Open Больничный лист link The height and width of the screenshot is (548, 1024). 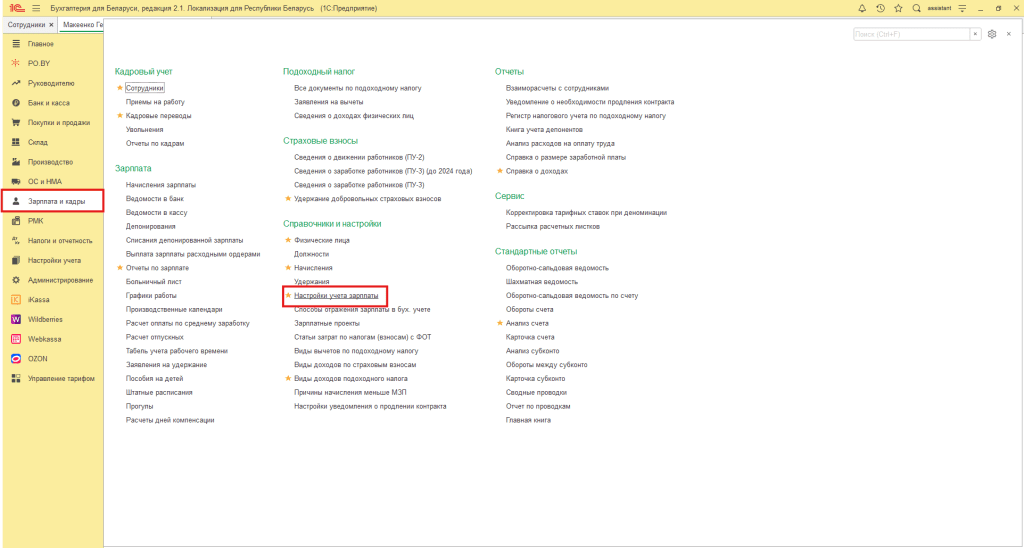tap(154, 282)
